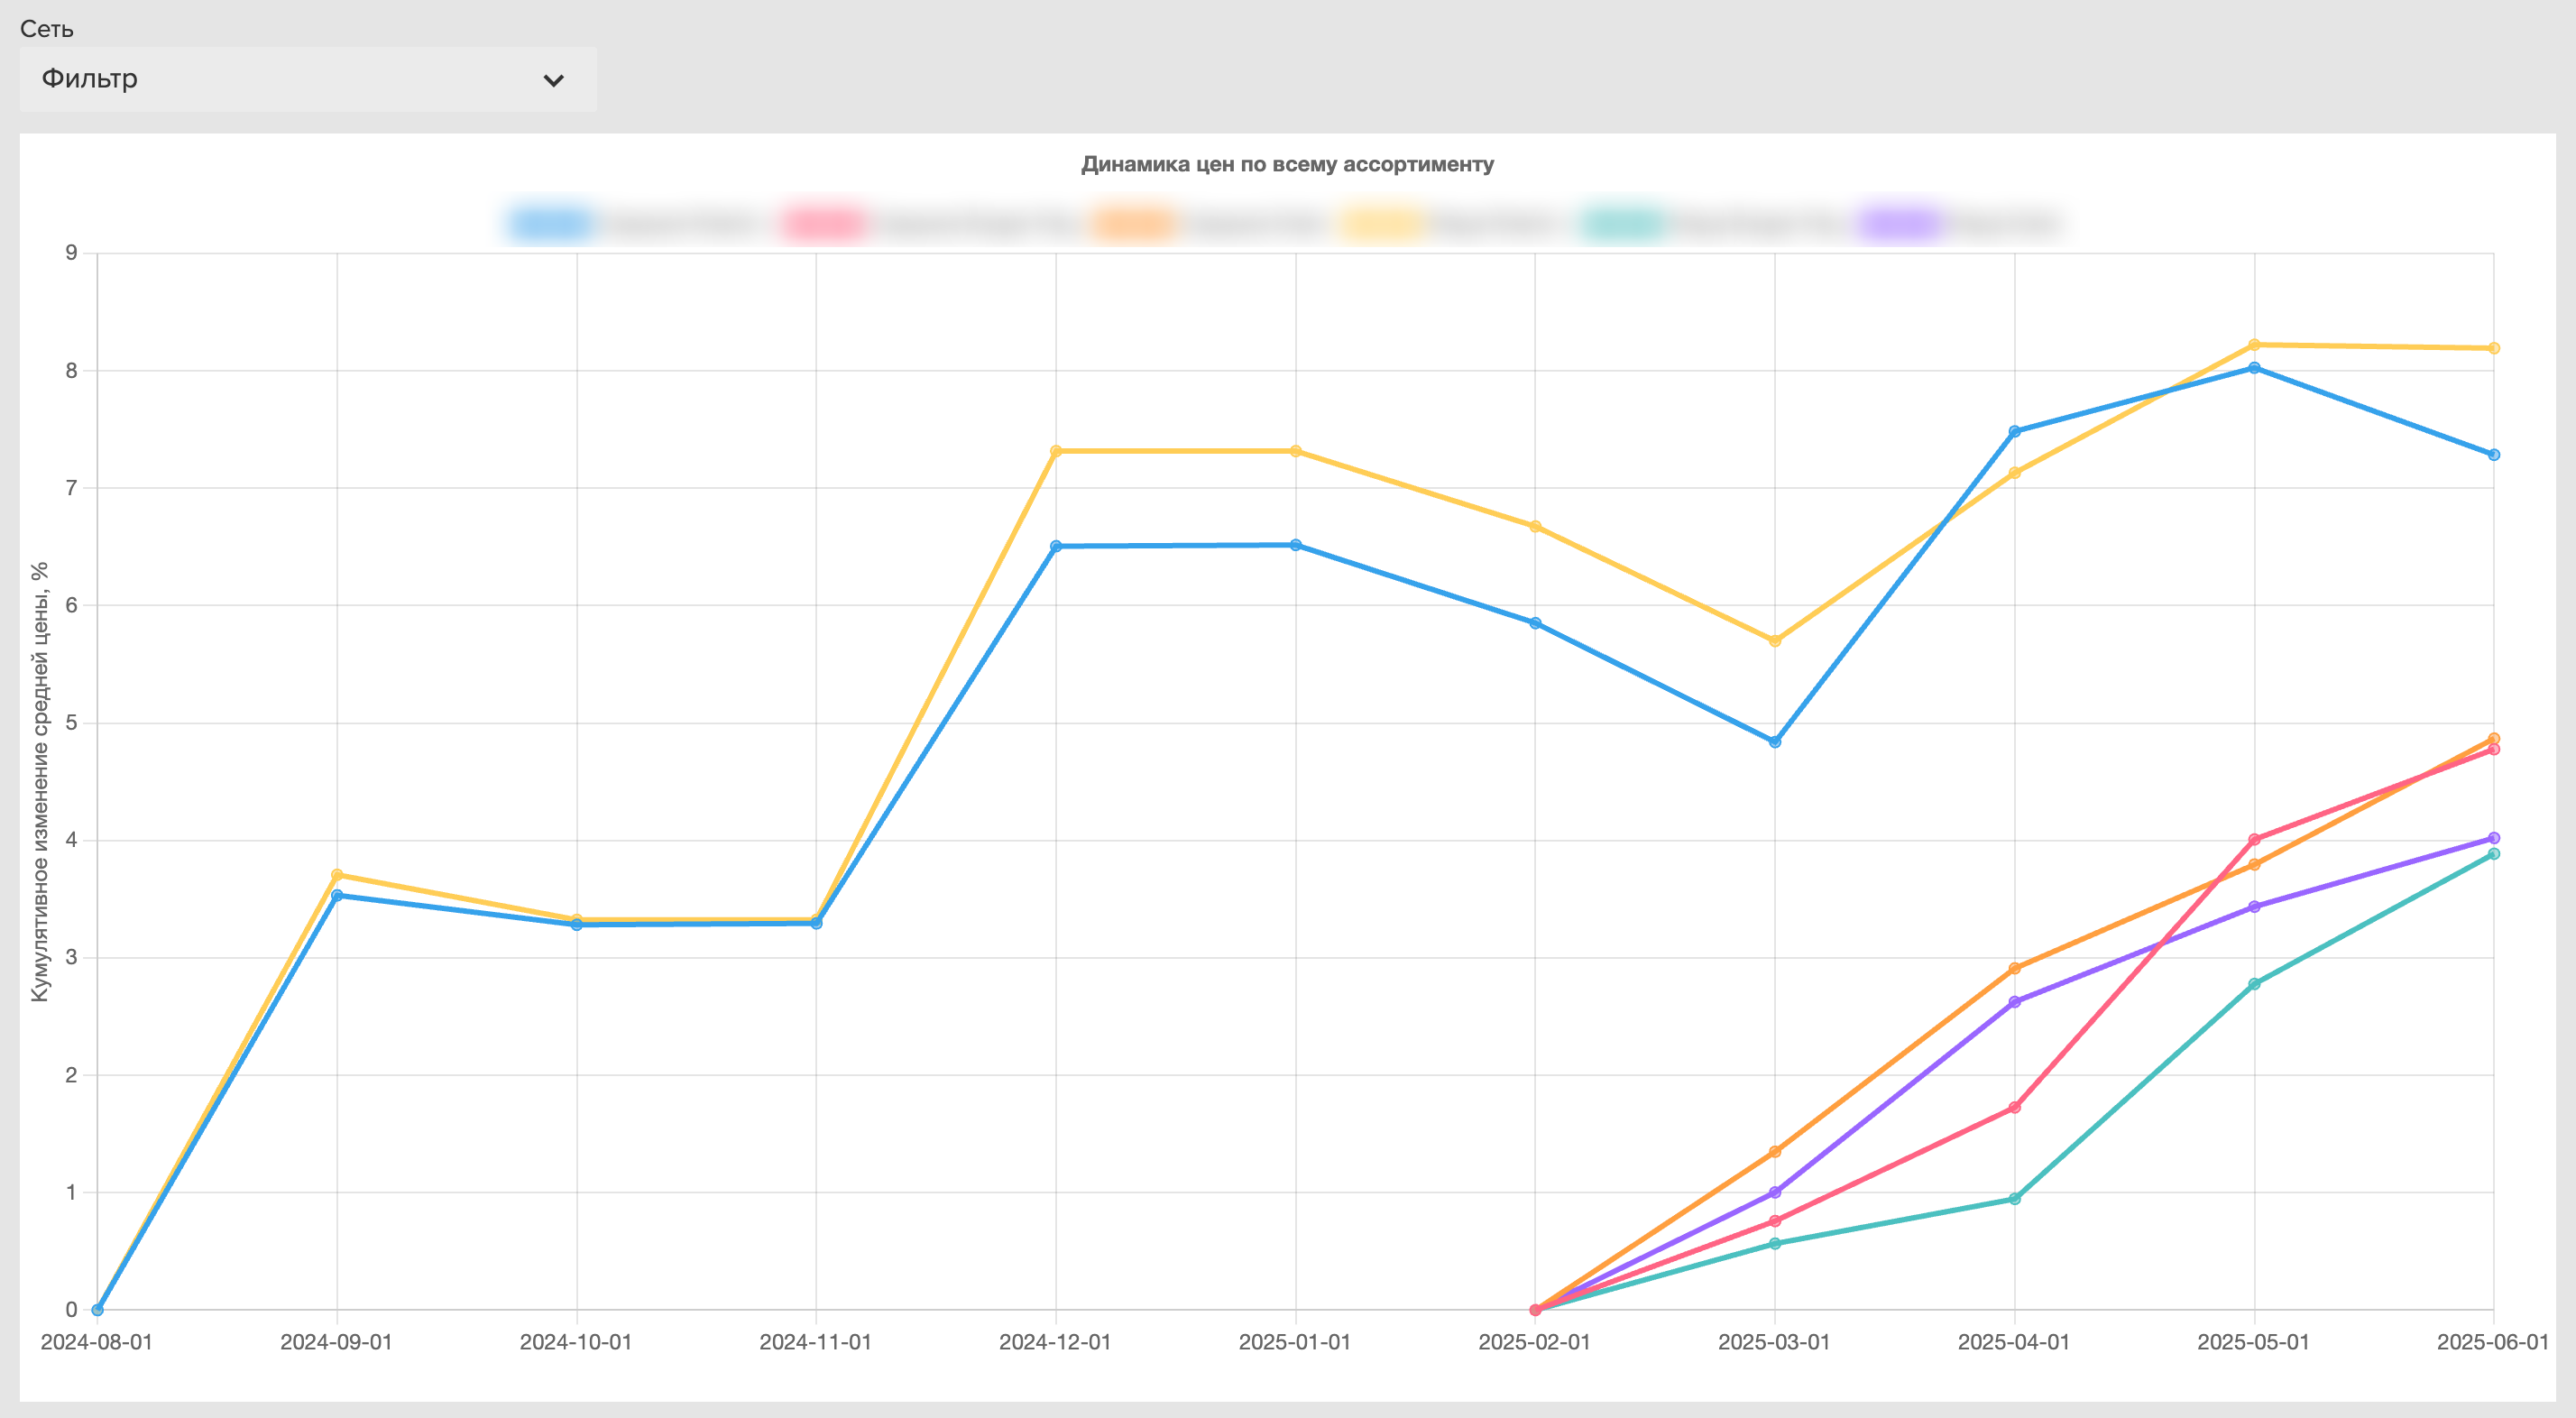Viewport: 2576px width, 1418px height.
Task: Click the x-axis label 2024-10-01
Action: click(x=576, y=1342)
